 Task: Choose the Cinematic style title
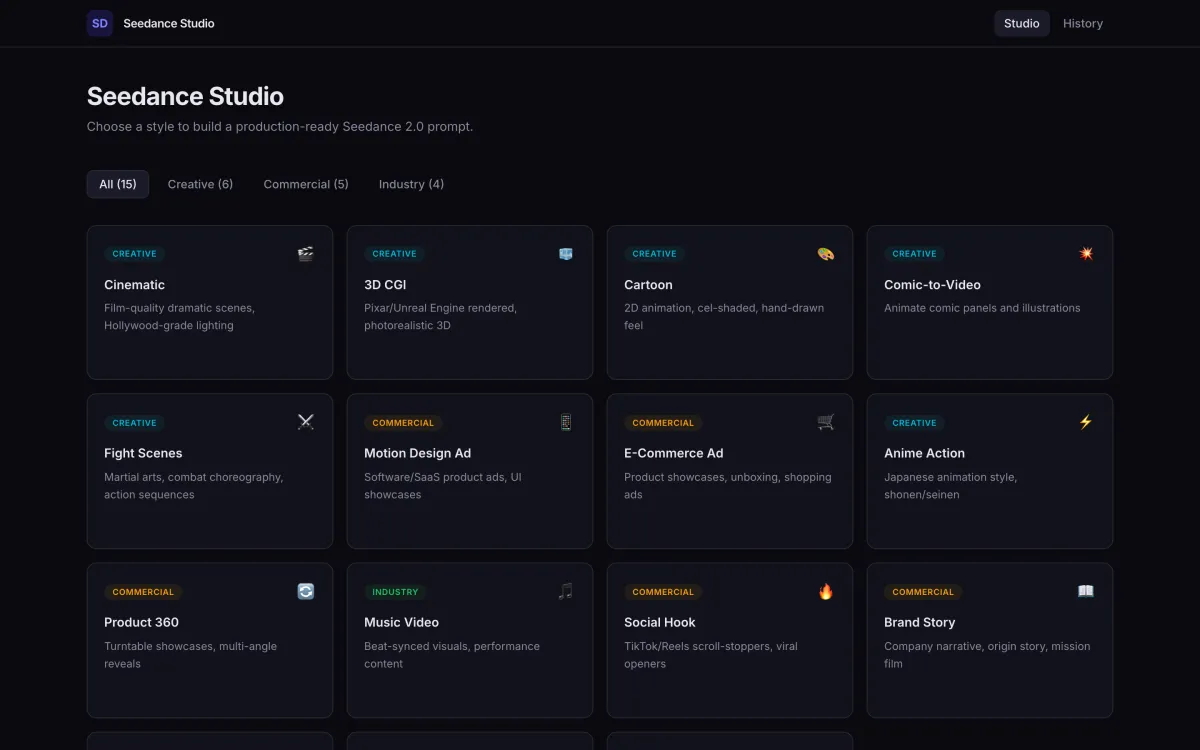(134, 285)
